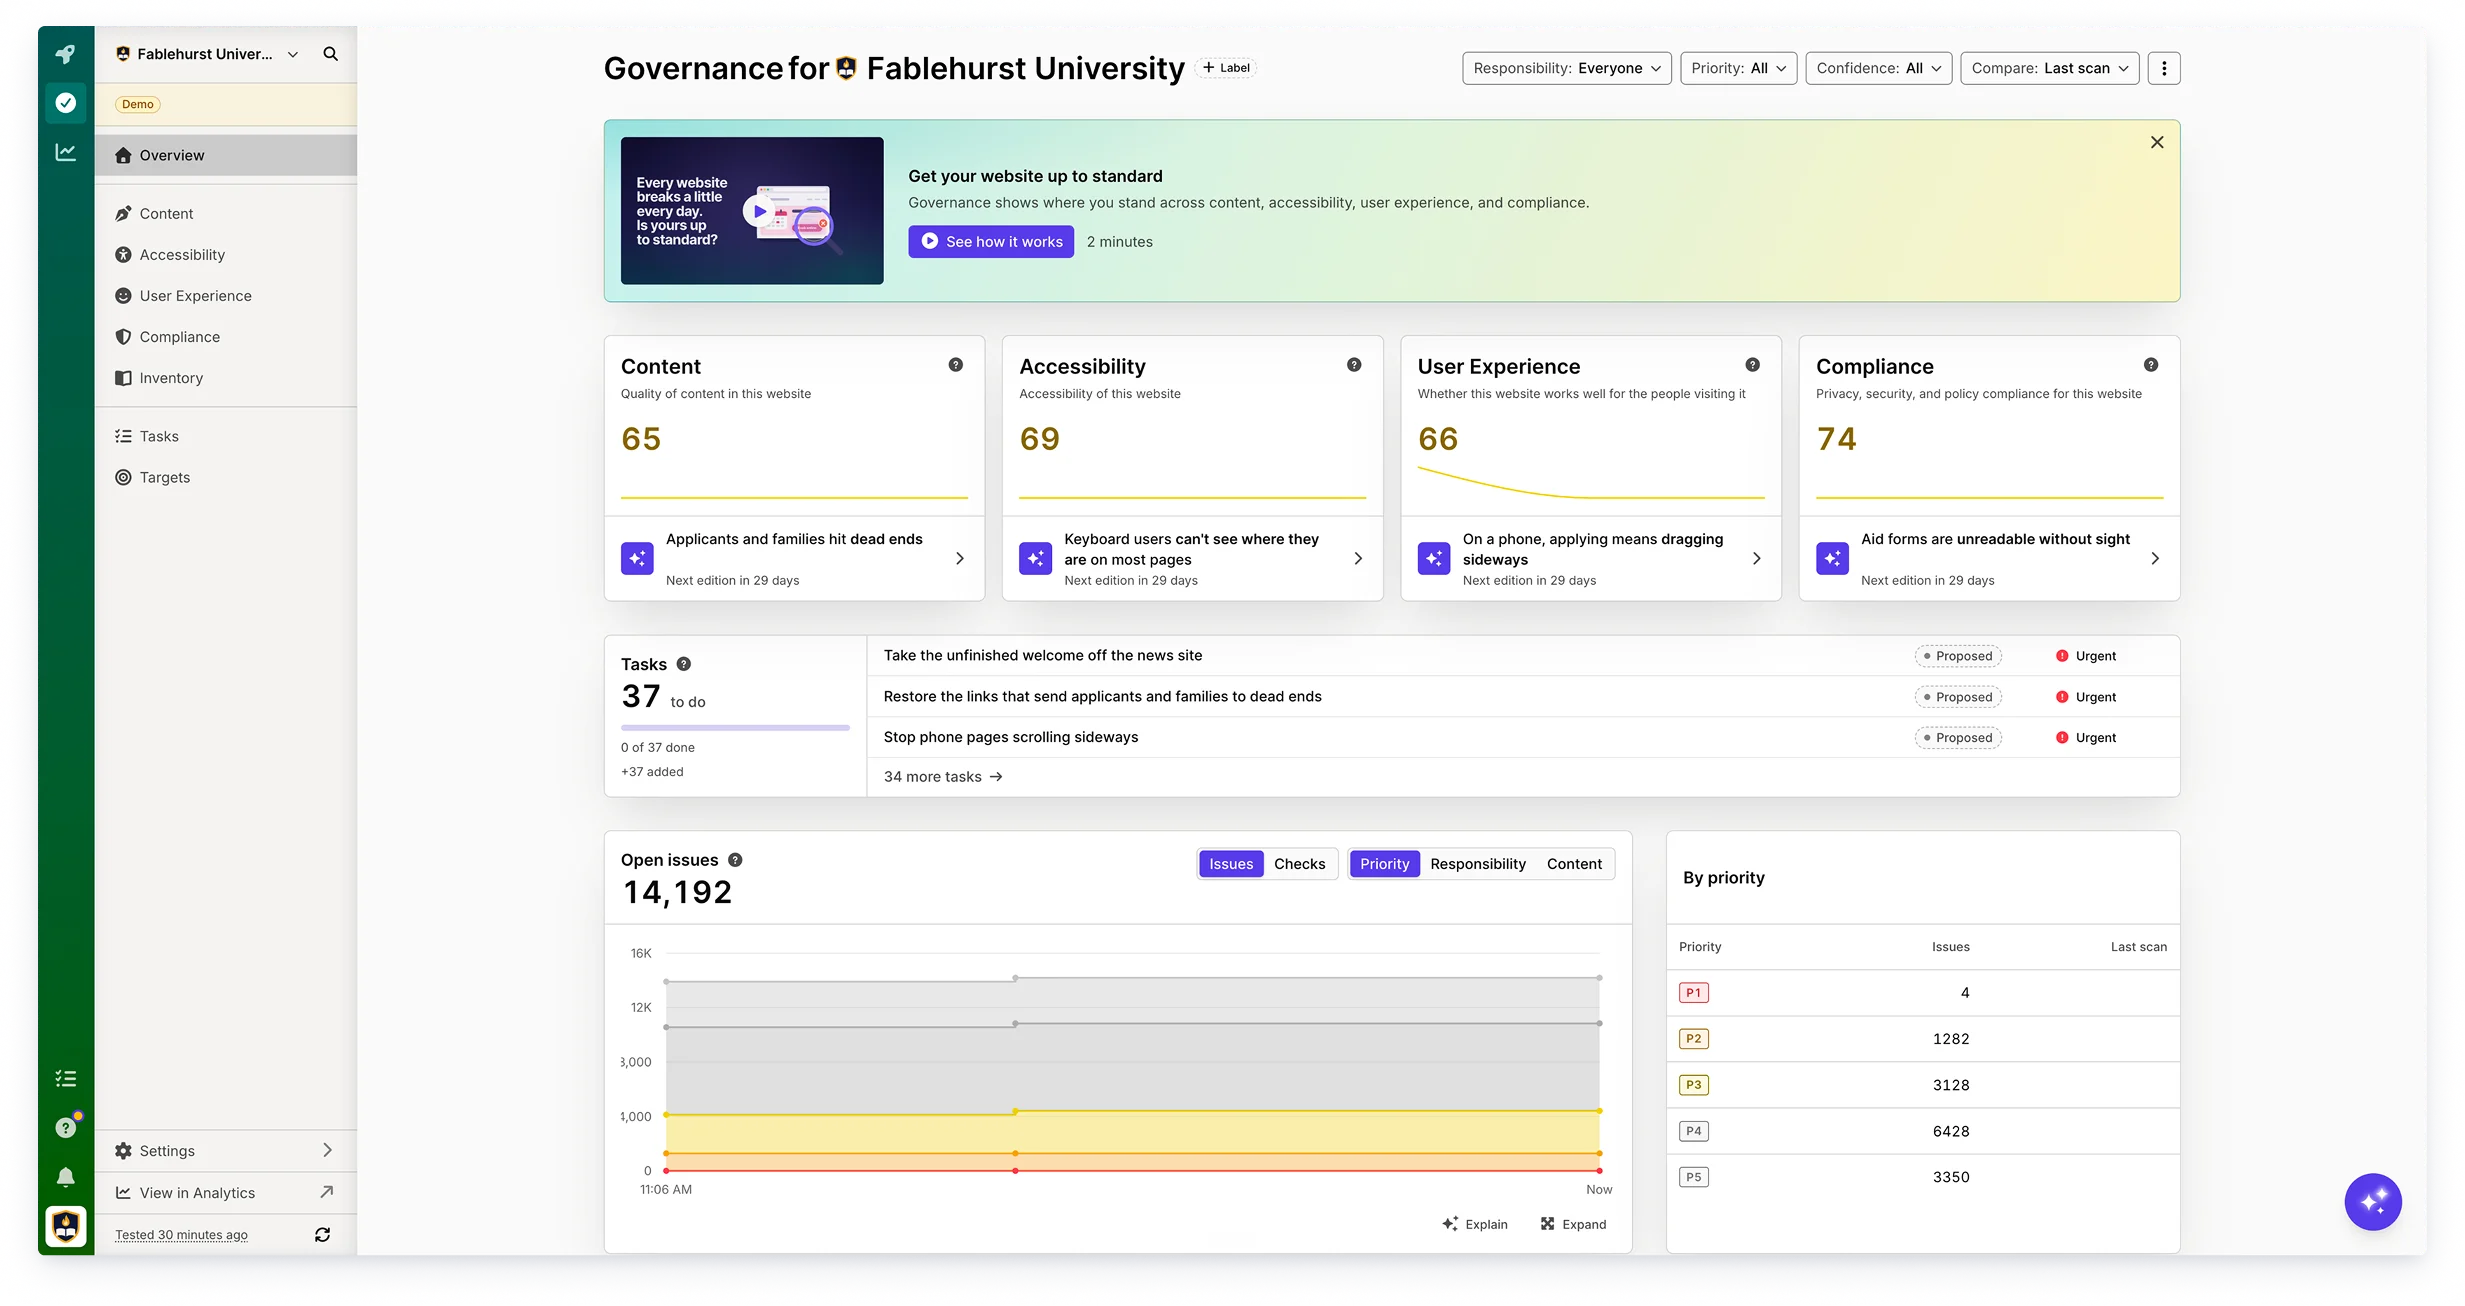
Task: Click Explain below the chart
Action: [x=1475, y=1224]
